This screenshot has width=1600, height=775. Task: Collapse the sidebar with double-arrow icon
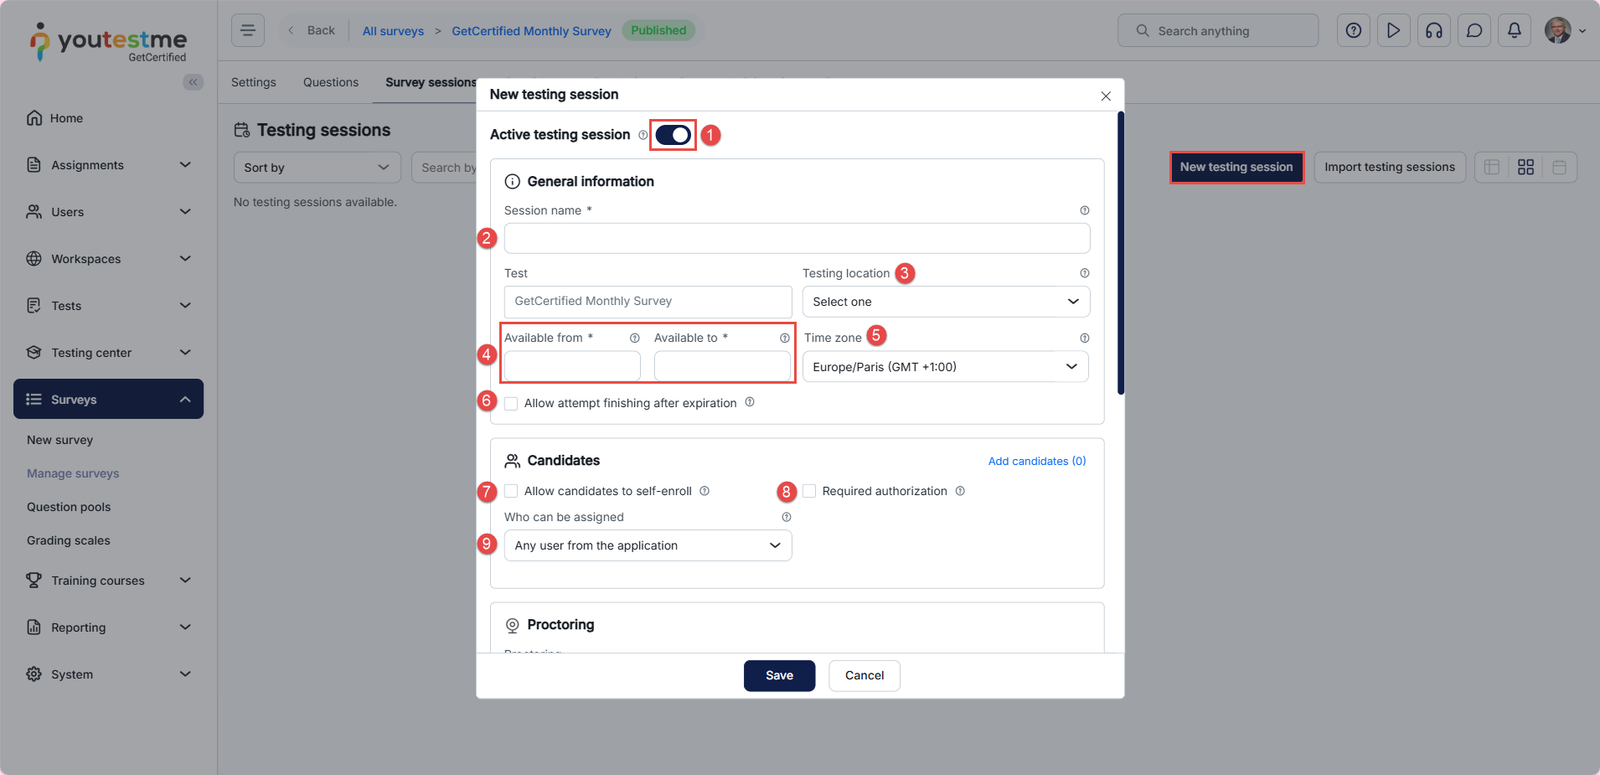tap(193, 82)
